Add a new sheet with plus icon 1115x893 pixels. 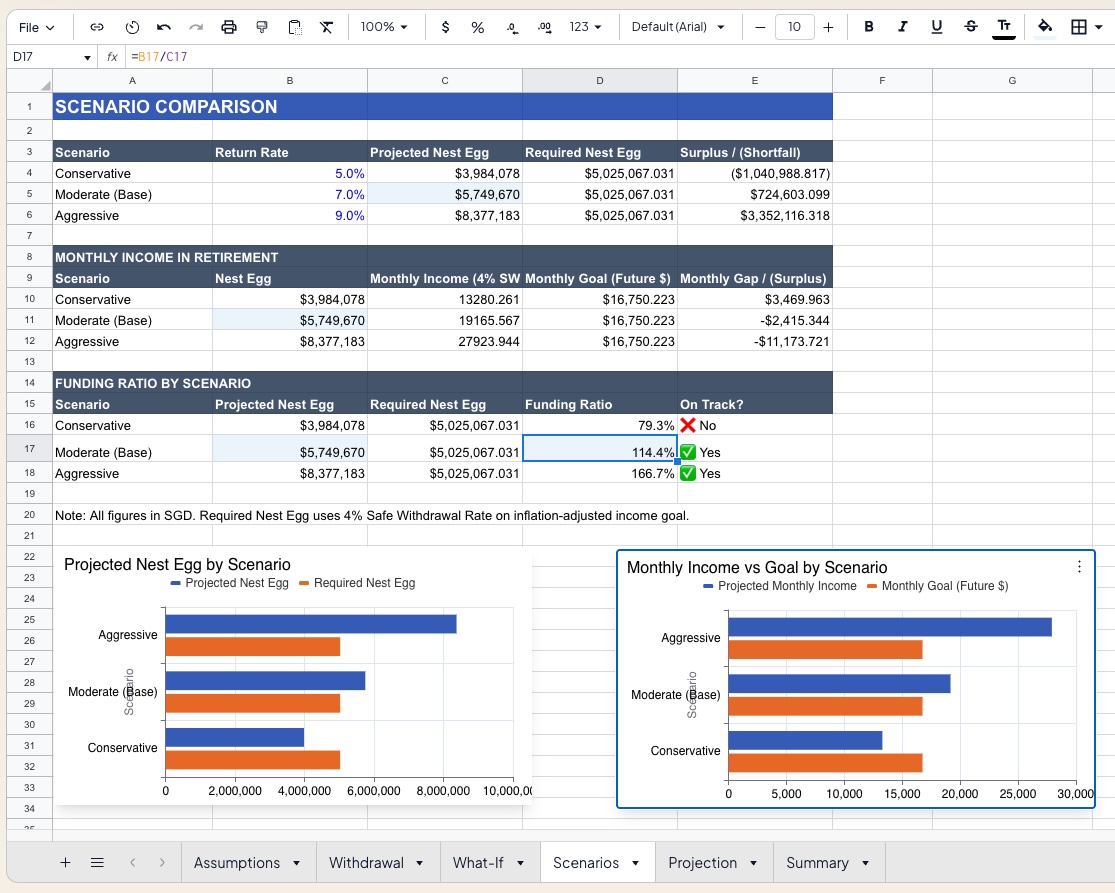click(x=65, y=862)
